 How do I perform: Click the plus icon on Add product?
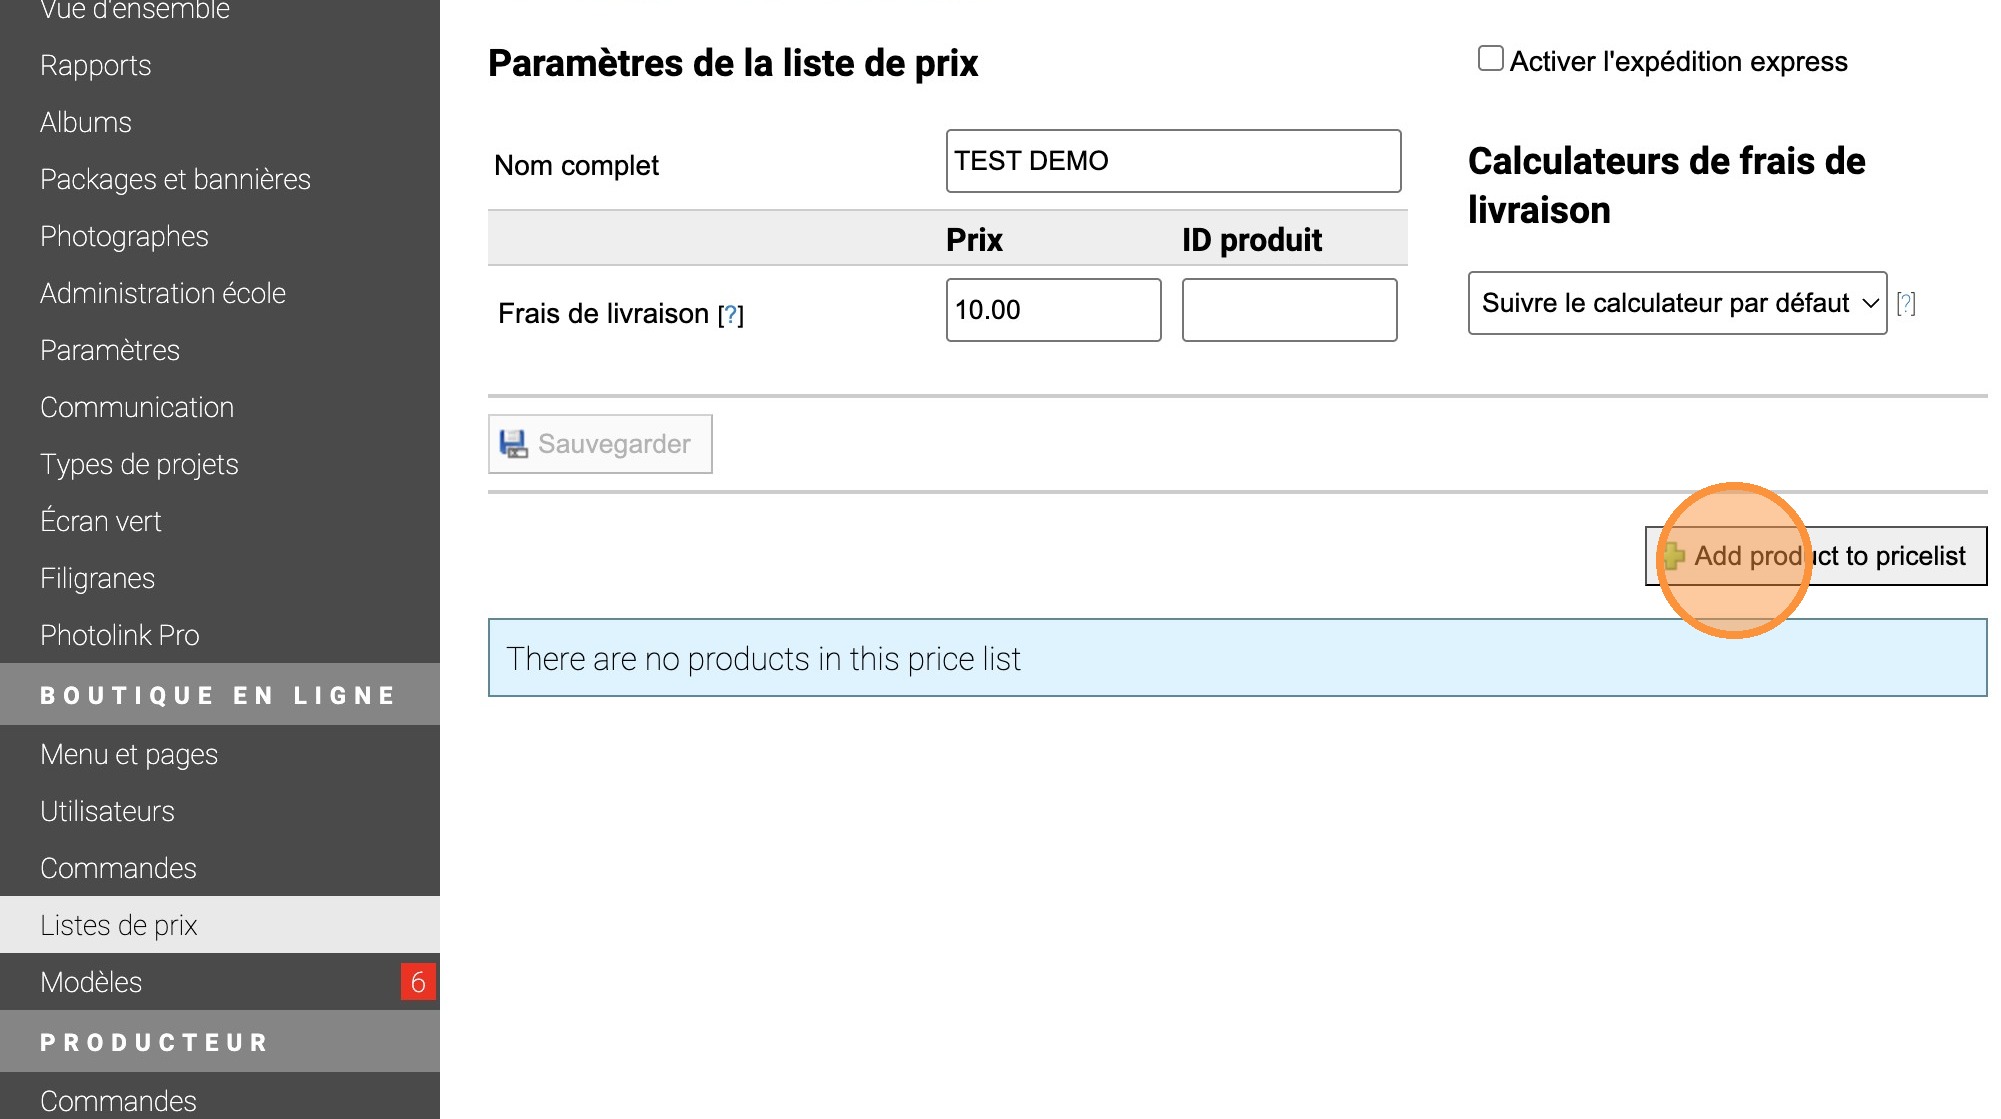coord(1674,556)
